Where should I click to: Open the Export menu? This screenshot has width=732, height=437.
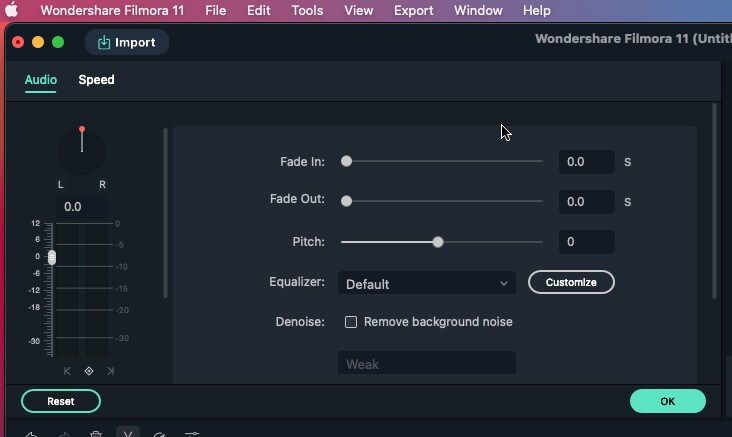click(413, 10)
